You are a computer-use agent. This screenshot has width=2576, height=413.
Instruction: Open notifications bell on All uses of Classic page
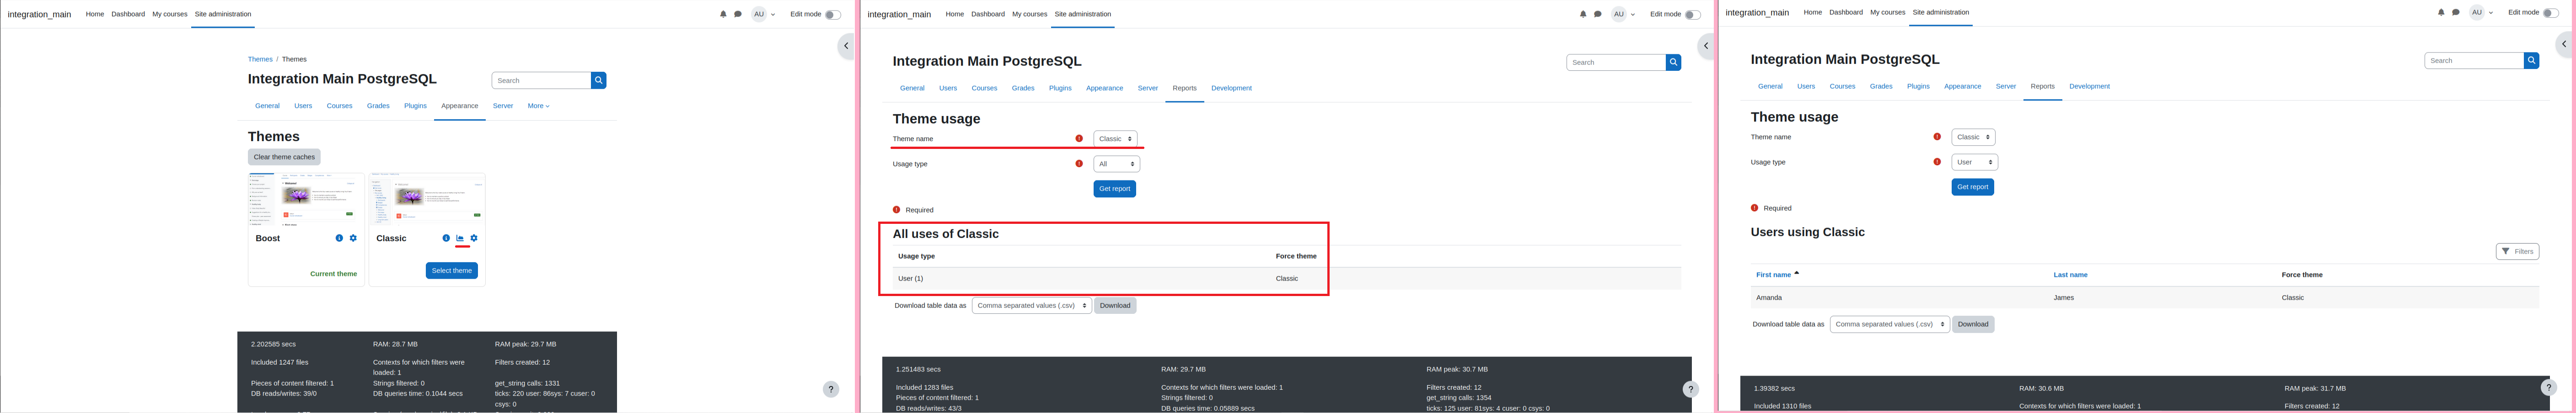tap(1583, 14)
